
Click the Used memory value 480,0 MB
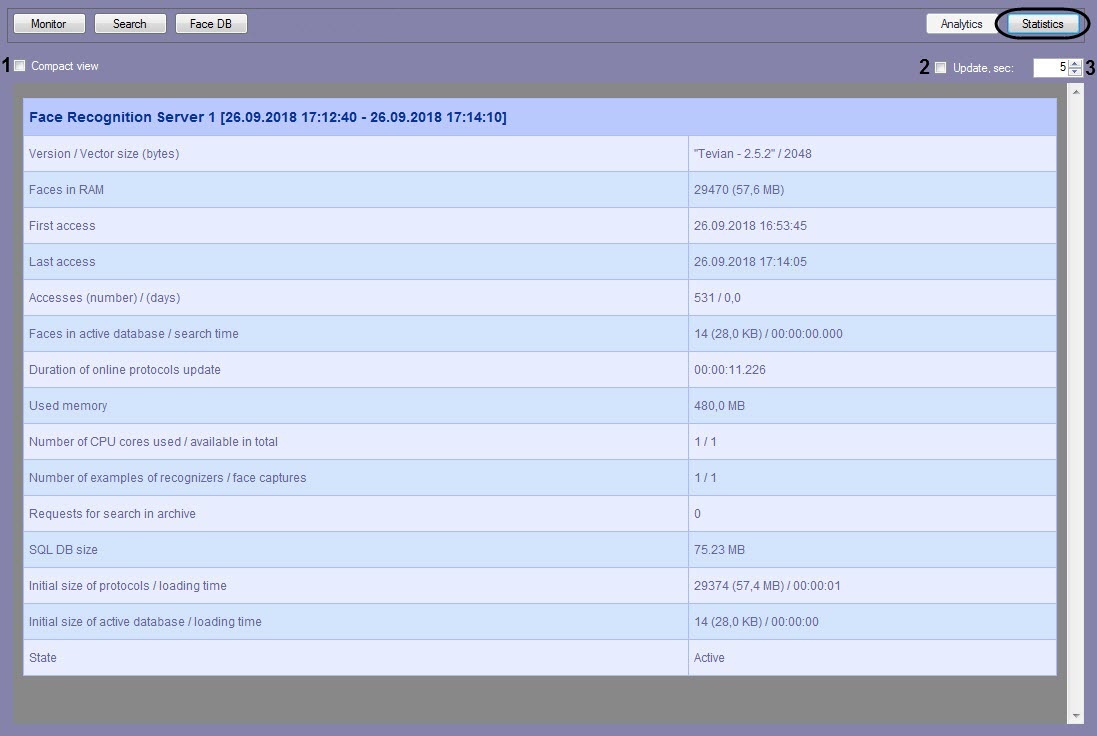[x=719, y=406]
